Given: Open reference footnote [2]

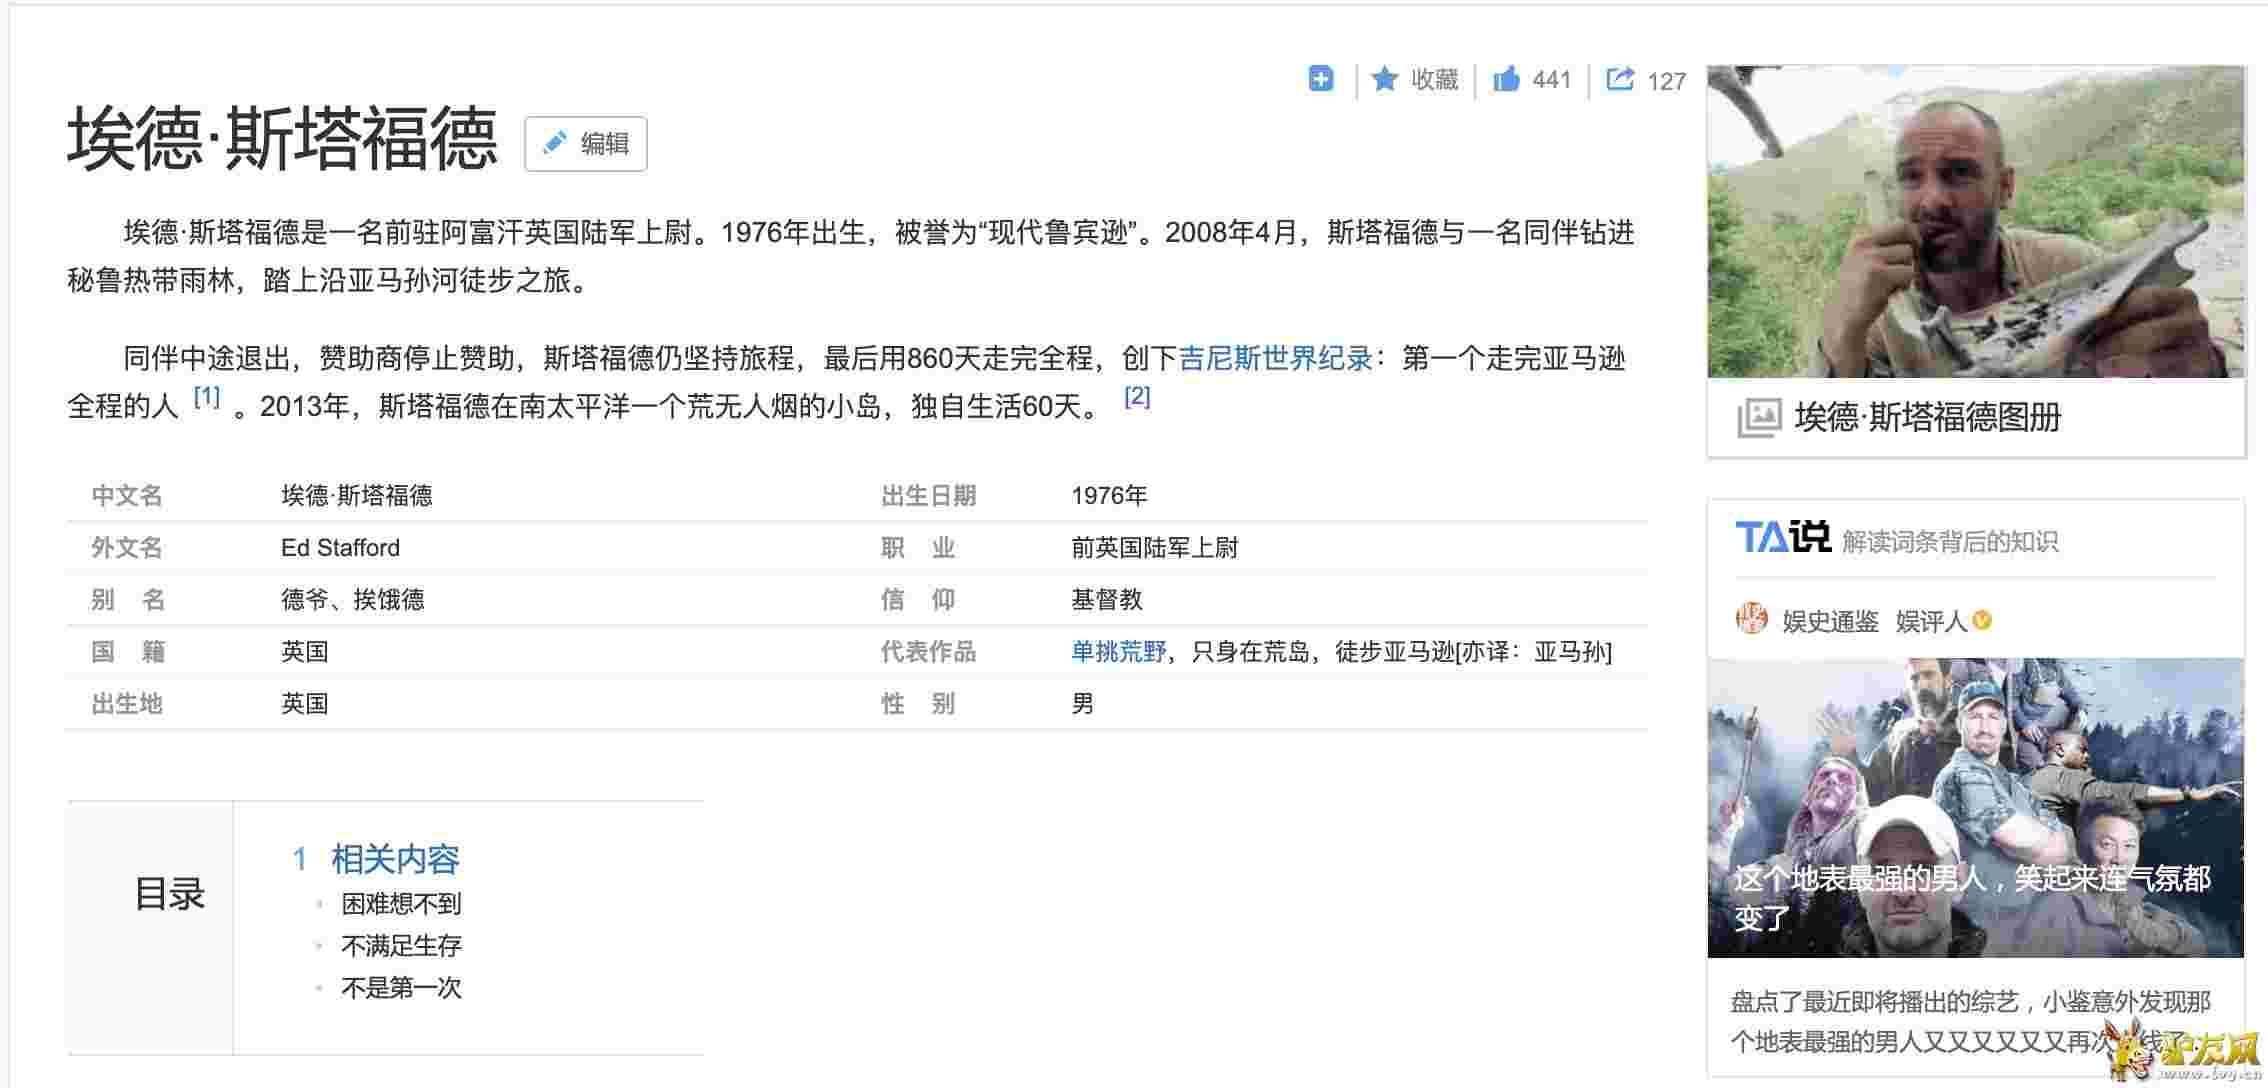Looking at the screenshot, I should click(1137, 397).
